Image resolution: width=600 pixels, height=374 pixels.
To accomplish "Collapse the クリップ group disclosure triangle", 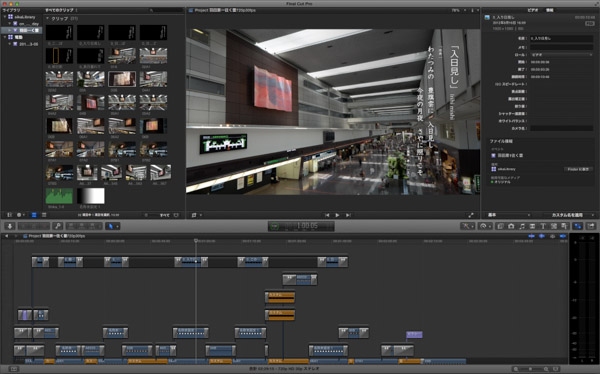I will [x=47, y=18].
